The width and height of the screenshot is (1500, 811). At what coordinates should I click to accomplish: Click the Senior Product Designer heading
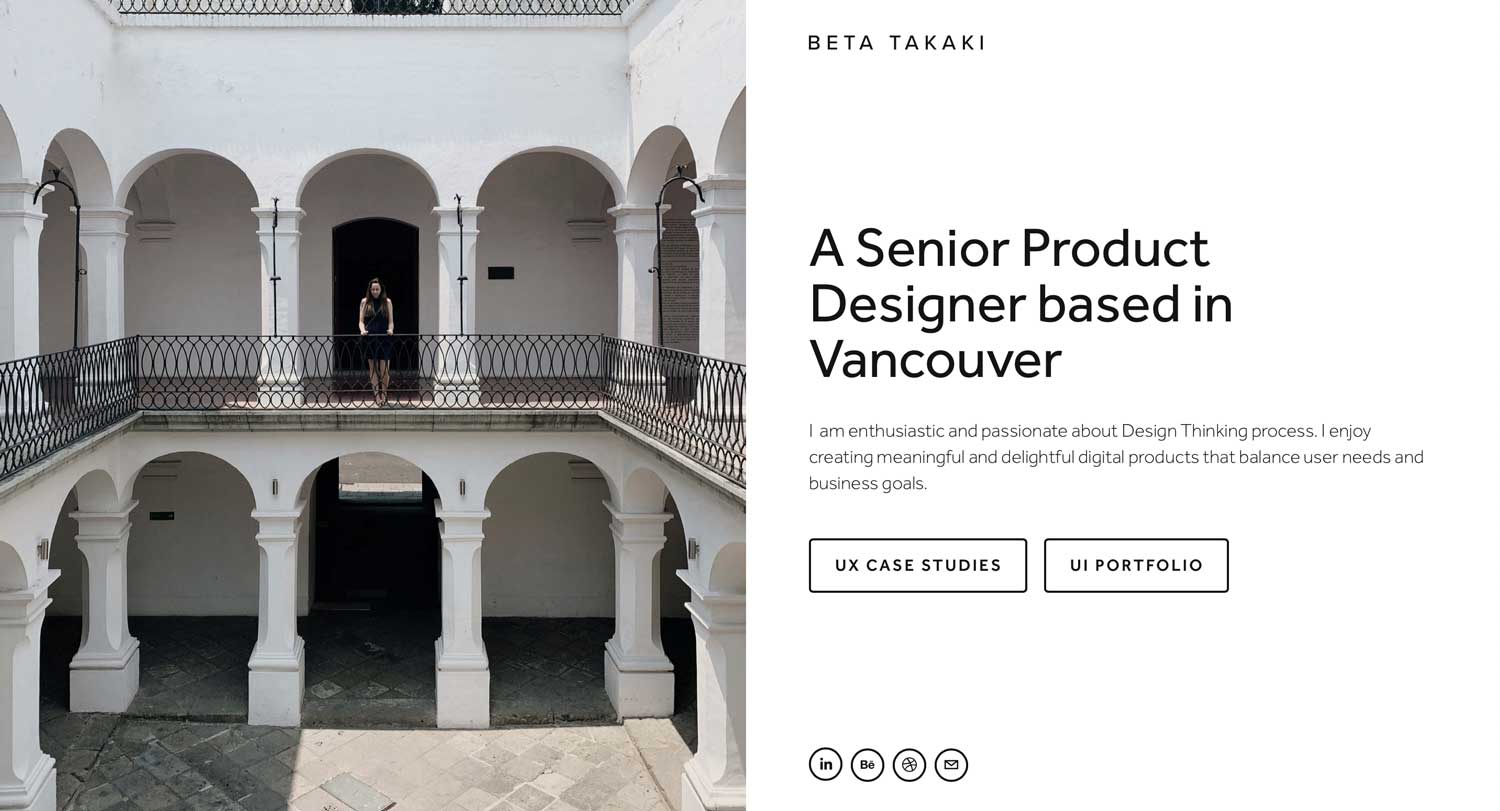point(1020,303)
